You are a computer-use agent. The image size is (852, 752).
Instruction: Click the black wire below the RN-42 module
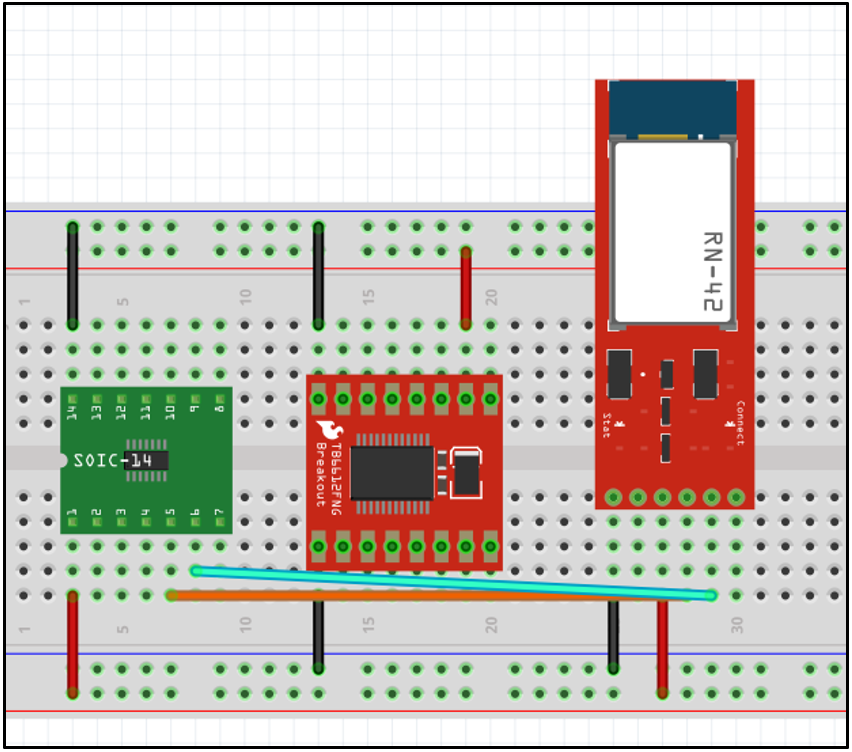613,636
